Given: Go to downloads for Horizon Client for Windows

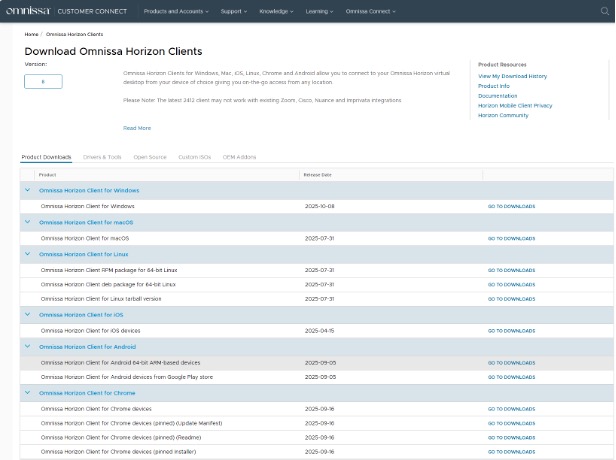Looking at the screenshot, I should [511, 206].
